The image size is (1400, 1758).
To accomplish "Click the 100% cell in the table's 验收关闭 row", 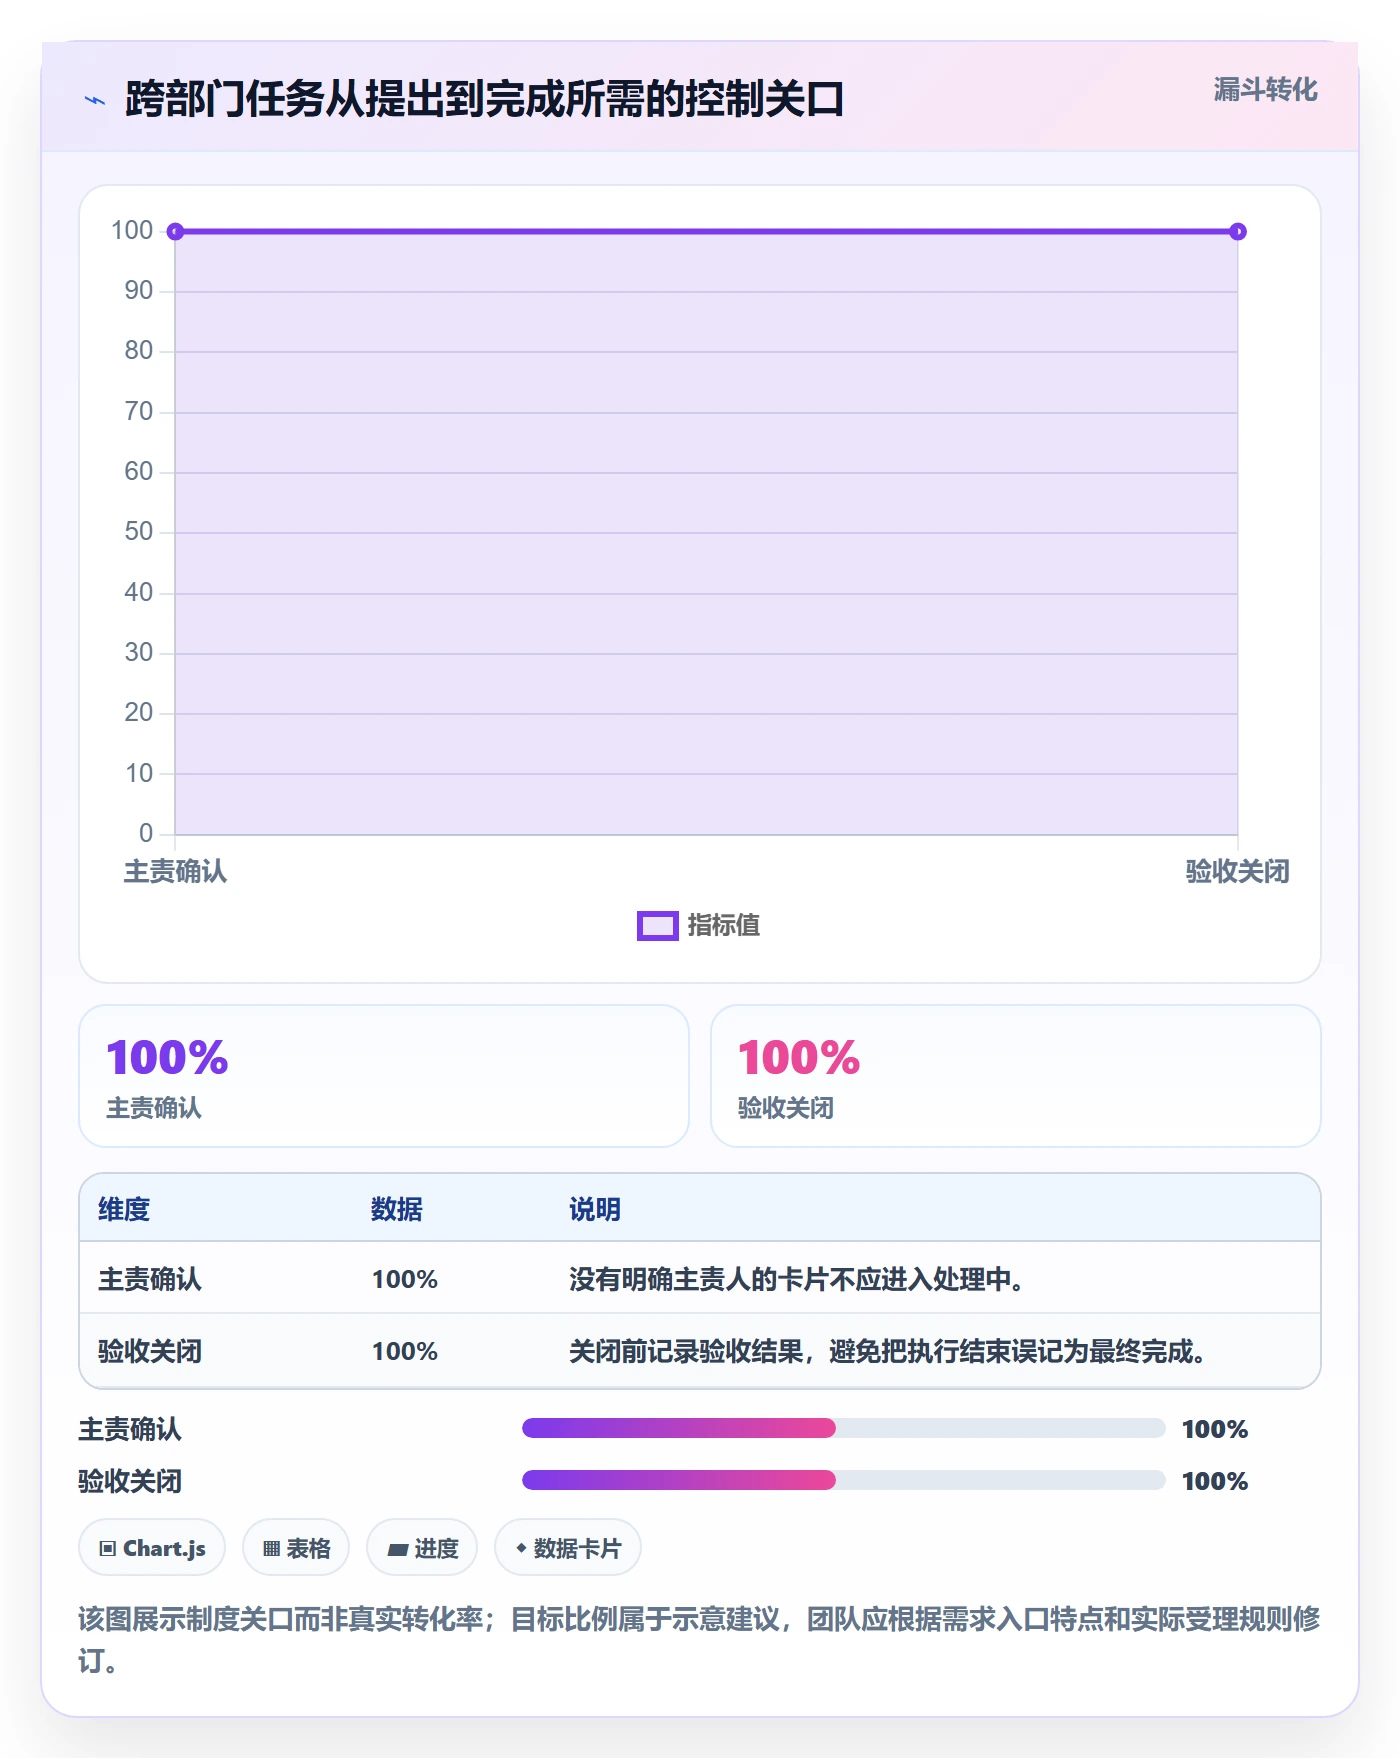I will pyautogui.click(x=405, y=1352).
